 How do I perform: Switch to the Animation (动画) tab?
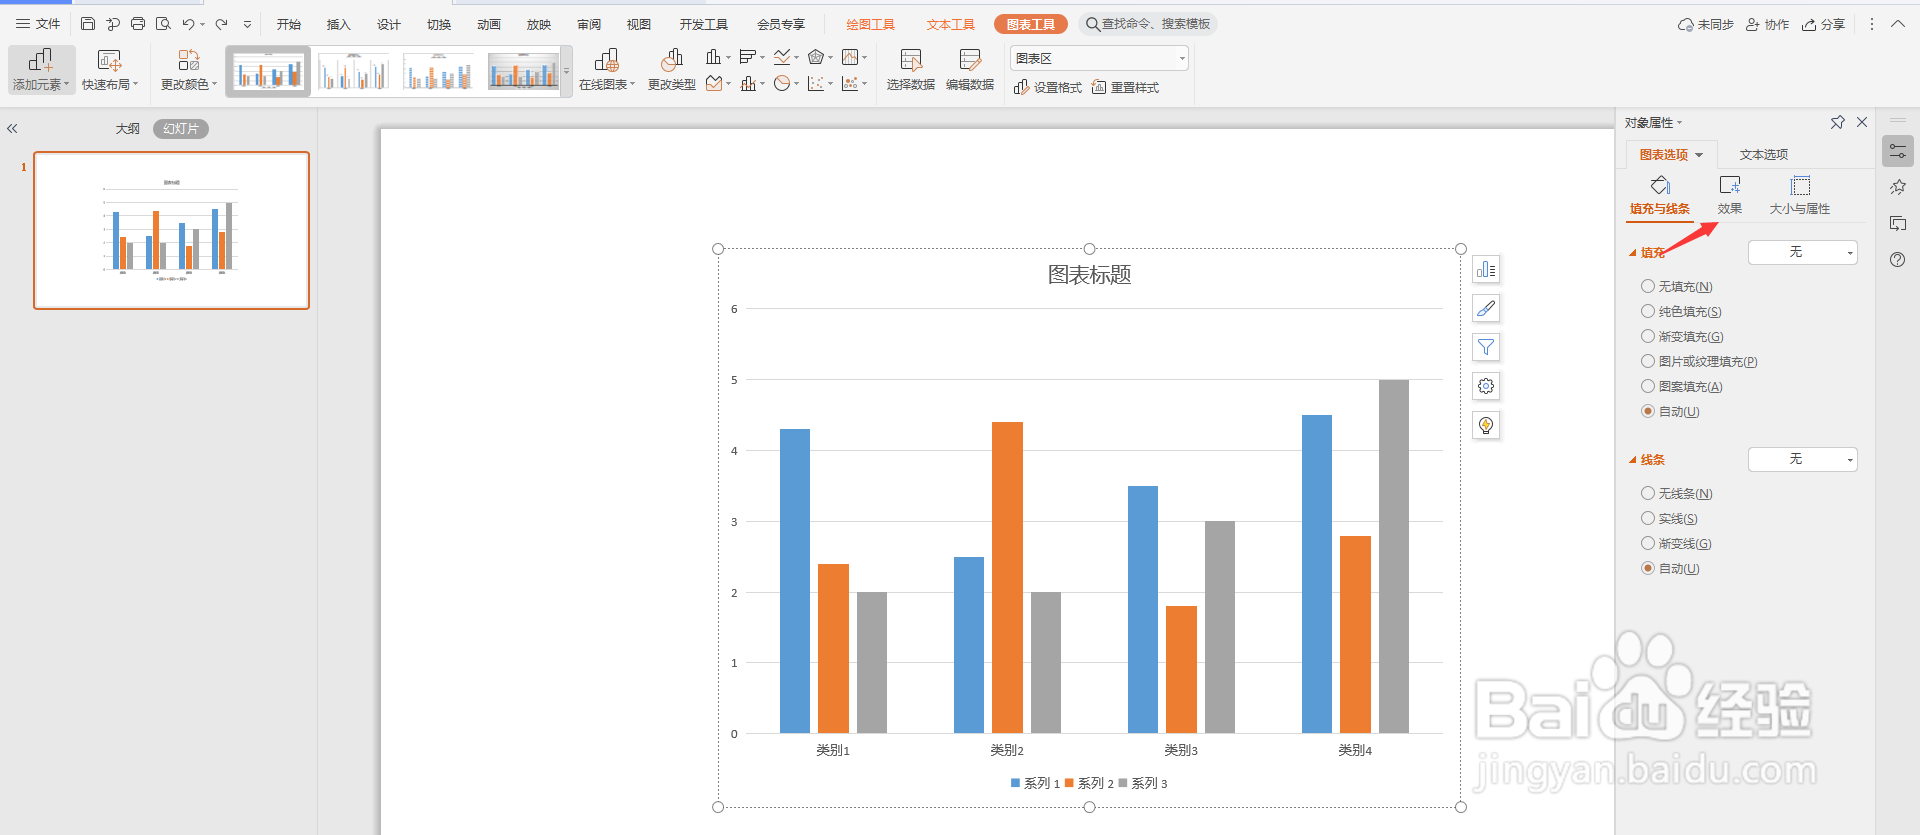tap(489, 24)
